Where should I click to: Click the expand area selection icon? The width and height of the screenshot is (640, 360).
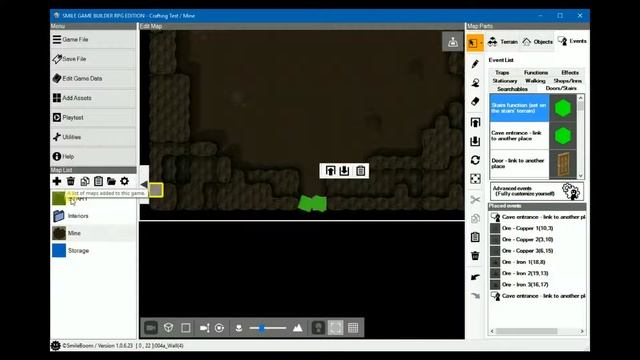click(475, 179)
